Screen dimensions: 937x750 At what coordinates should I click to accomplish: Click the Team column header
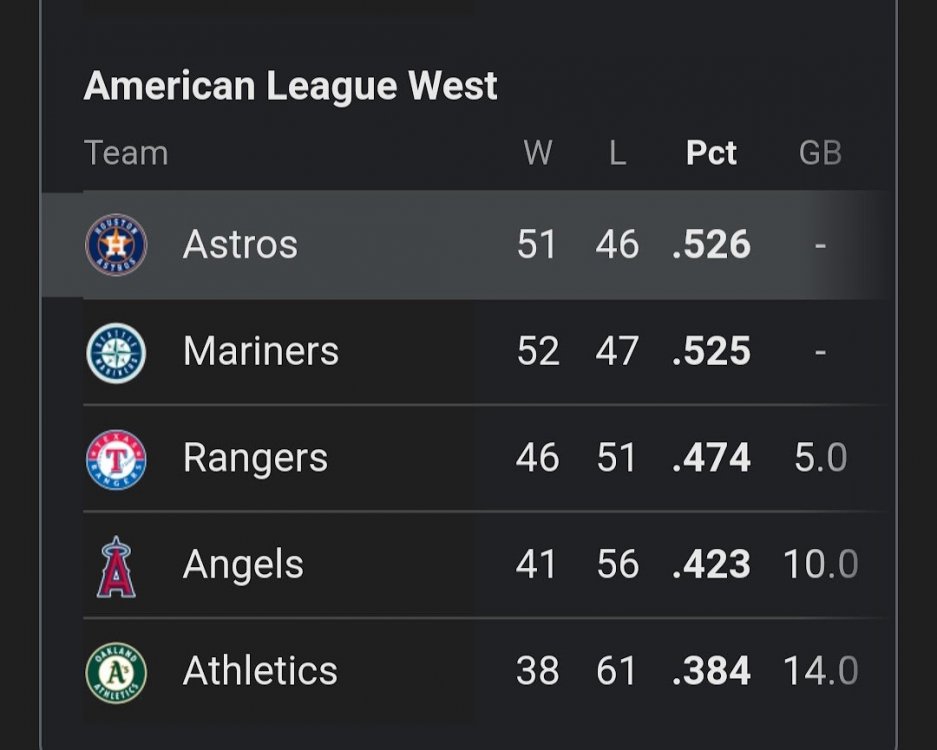click(x=126, y=153)
